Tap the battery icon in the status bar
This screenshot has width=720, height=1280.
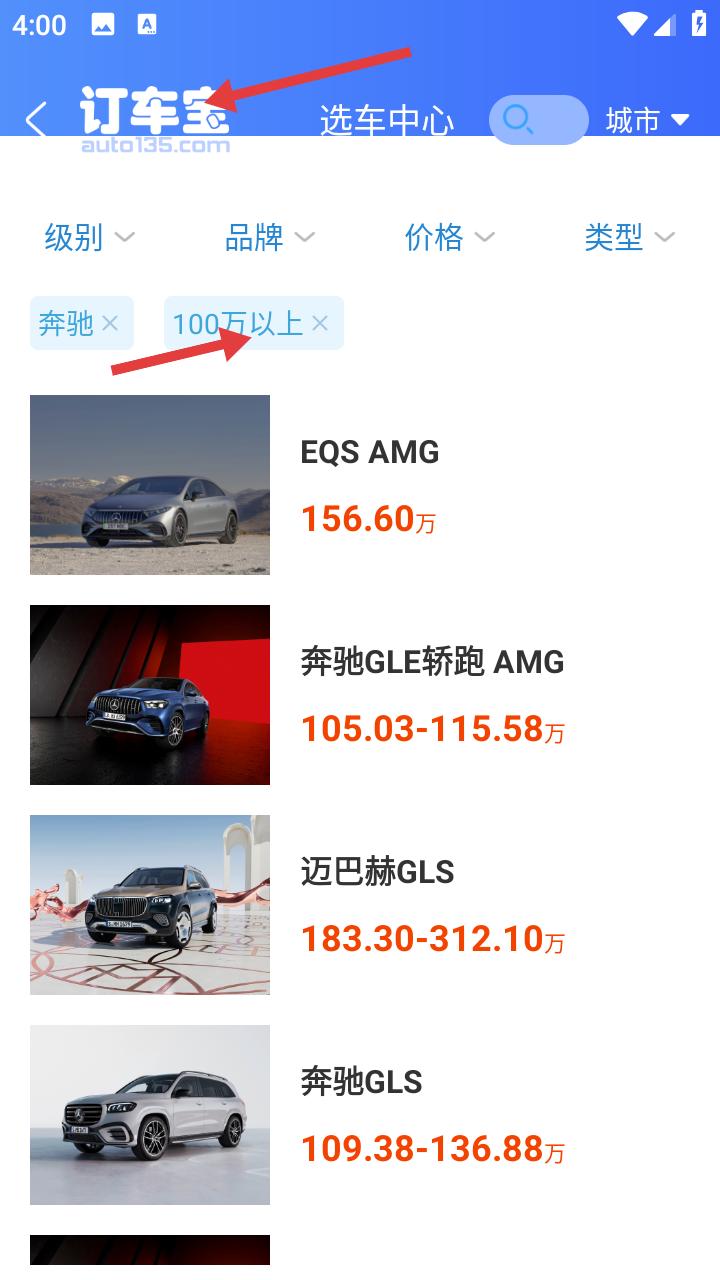pyautogui.click(x=699, y=24)
